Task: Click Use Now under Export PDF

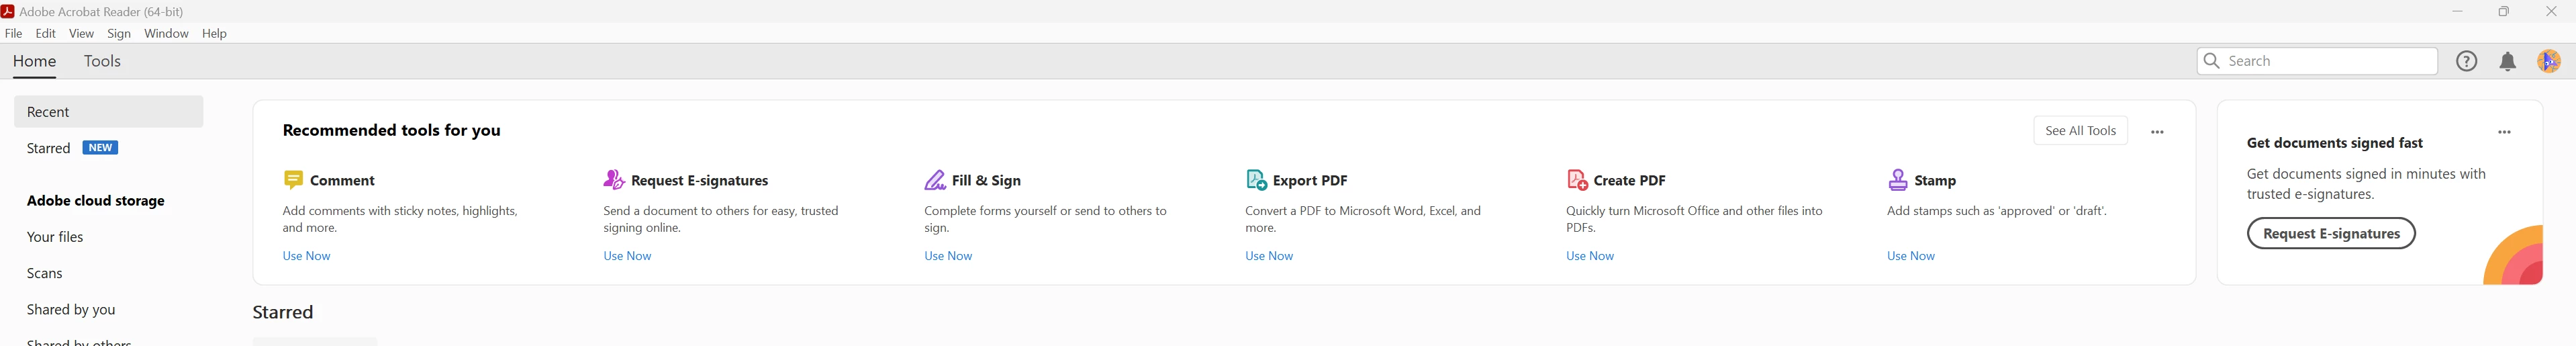Action: [x=1269, y=256]
